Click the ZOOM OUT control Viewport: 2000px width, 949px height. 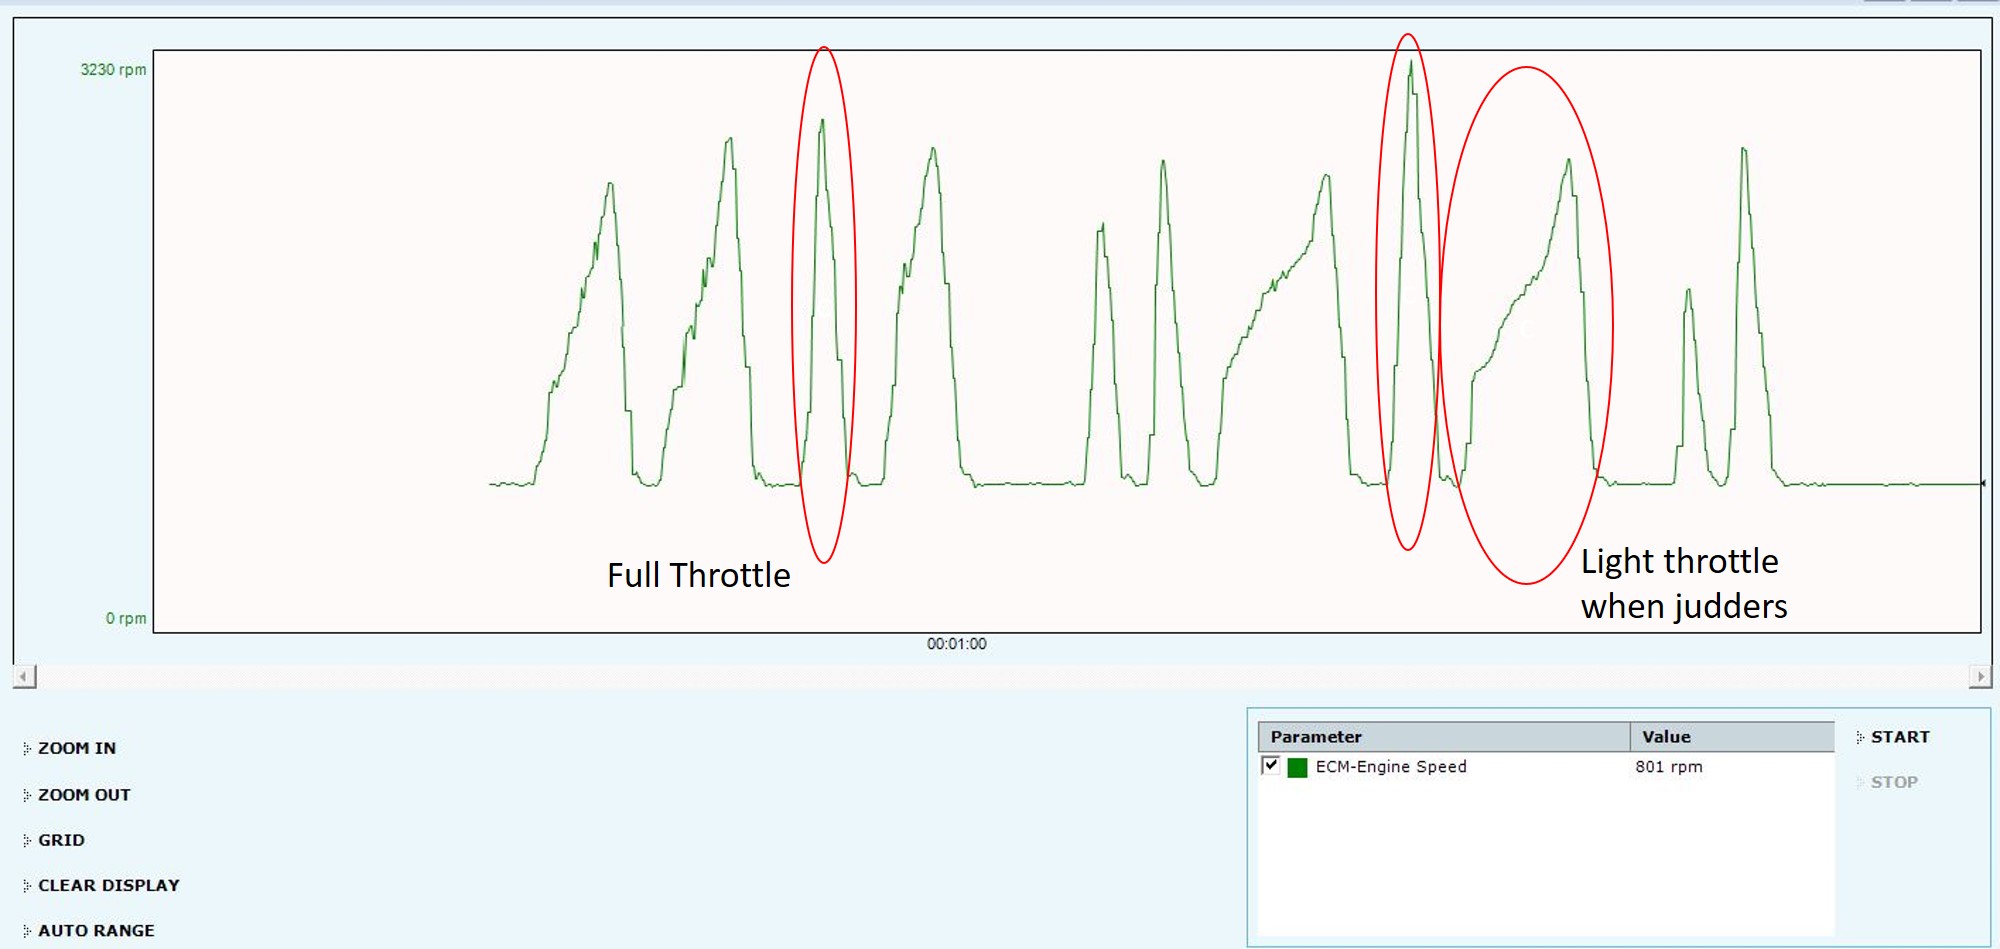pyautogui.click(x=84, y=795)
